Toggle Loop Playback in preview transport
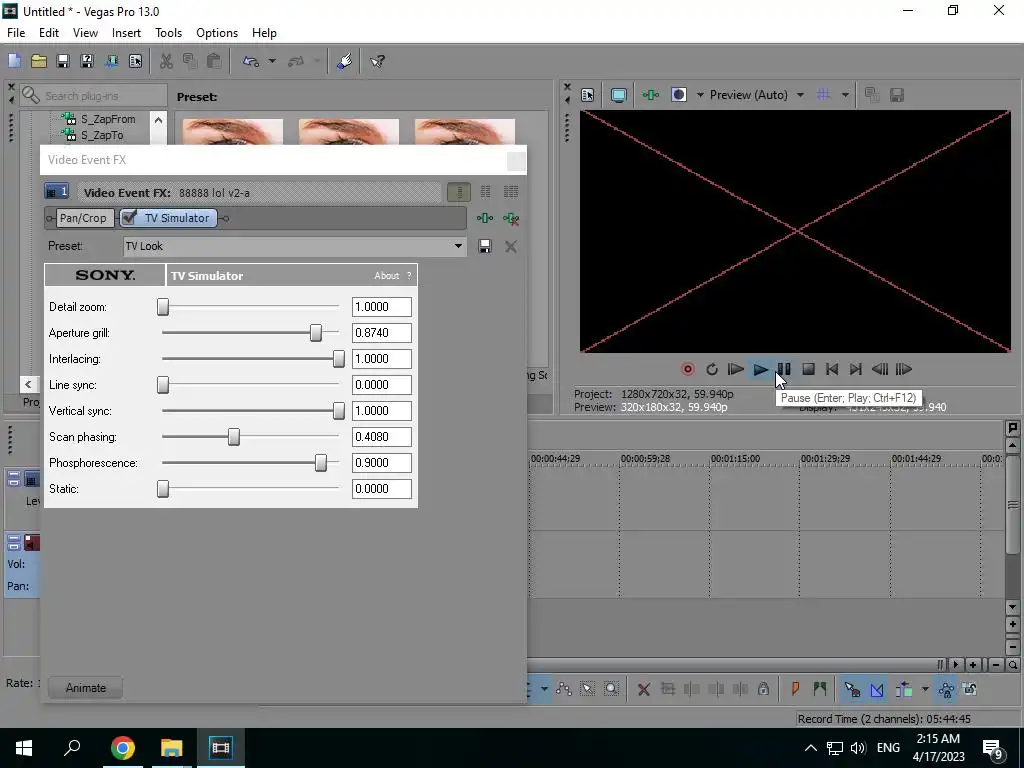 point(712,370)
